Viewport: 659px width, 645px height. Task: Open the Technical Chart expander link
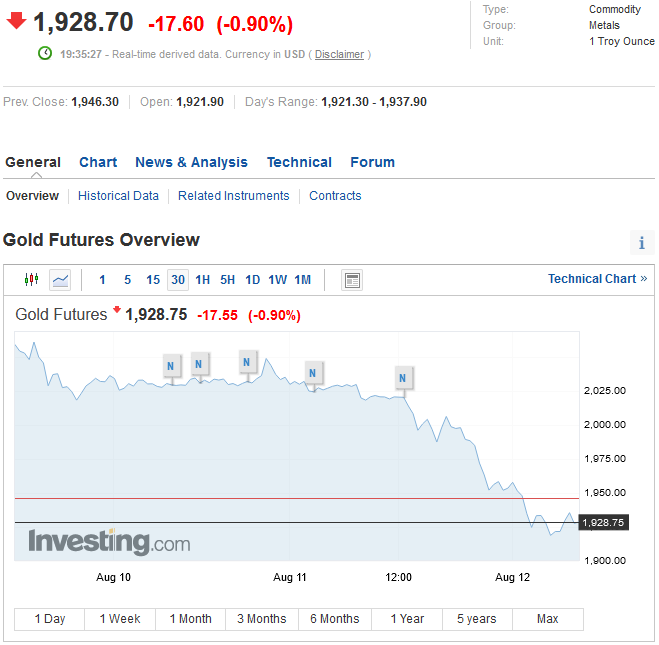coord(597,279)
